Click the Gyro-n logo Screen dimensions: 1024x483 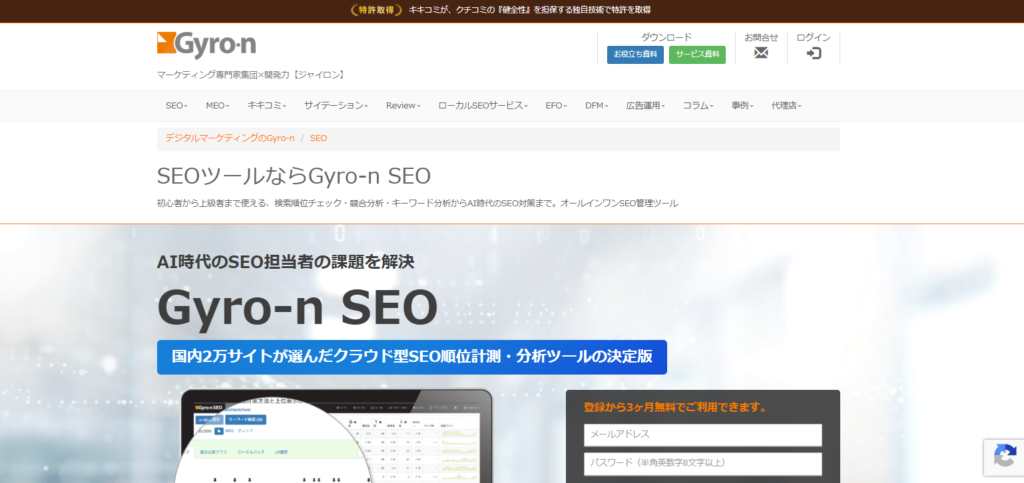[206, 44]
